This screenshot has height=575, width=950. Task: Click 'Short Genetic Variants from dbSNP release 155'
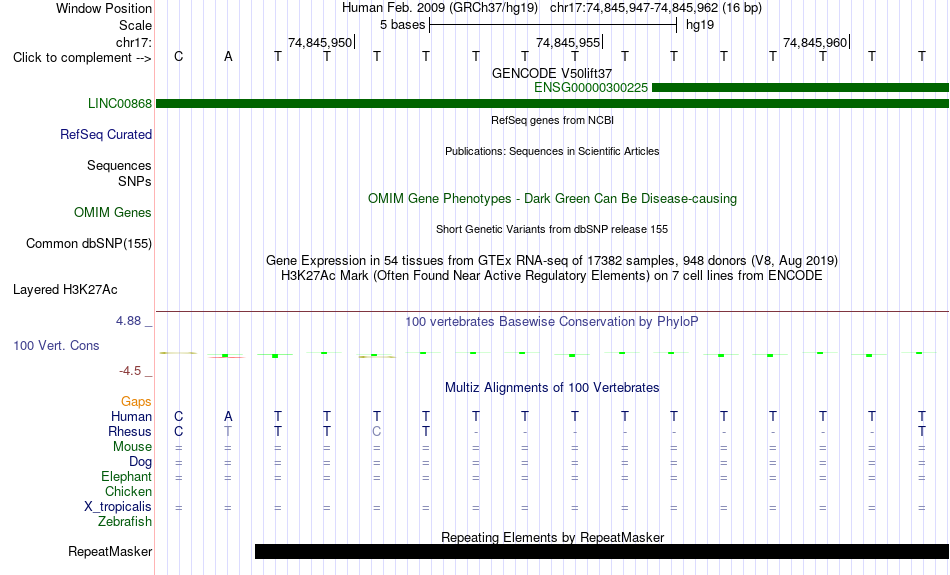point(552,229)
